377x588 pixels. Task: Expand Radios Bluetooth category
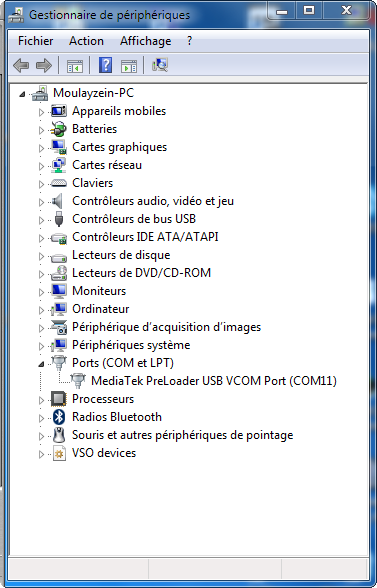coord(41,418)
